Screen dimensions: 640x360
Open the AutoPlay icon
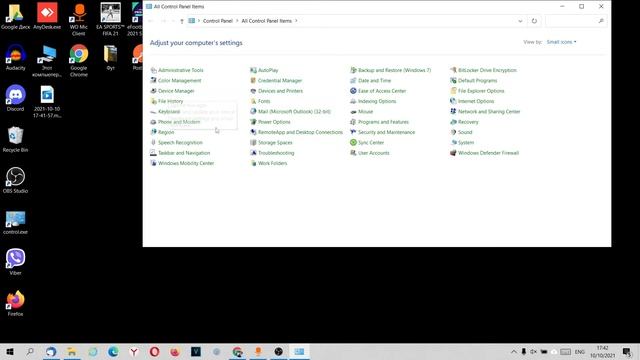click(x=253, y=70)
